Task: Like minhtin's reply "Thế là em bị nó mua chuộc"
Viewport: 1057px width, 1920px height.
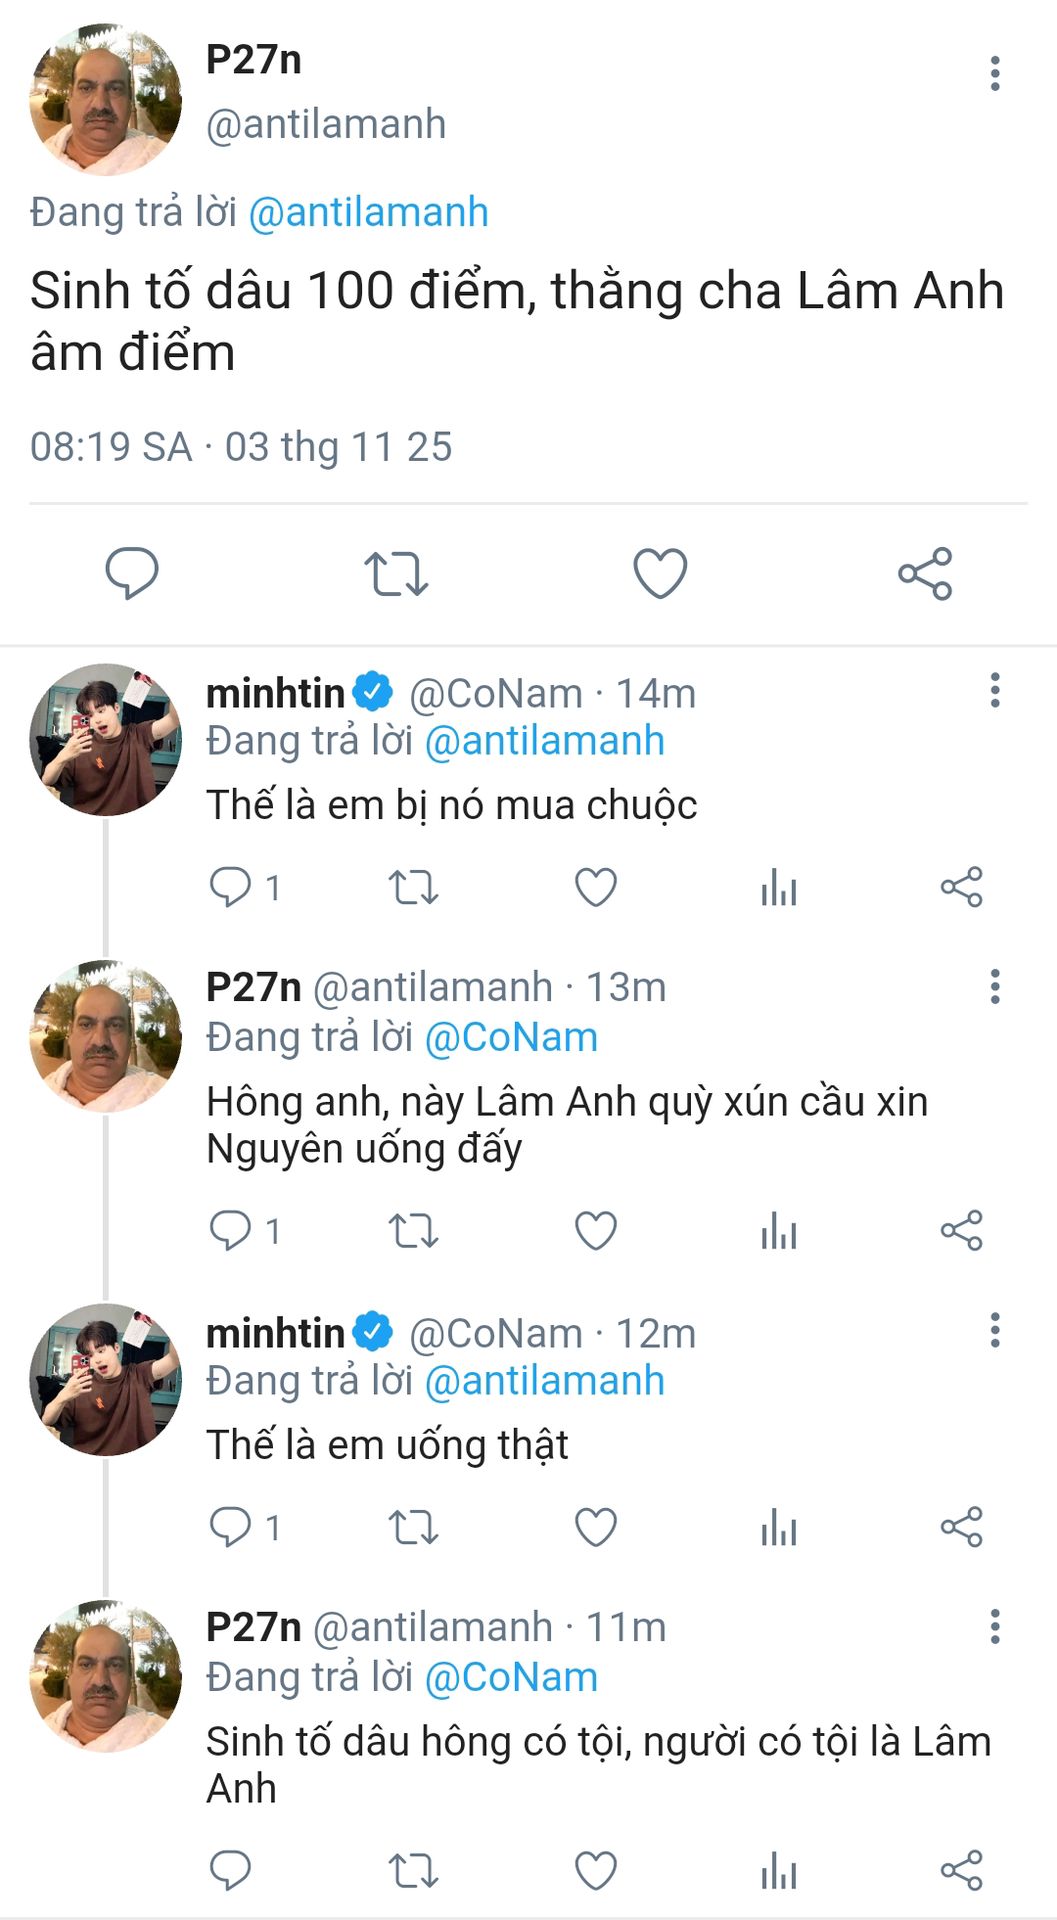Action: 596,887
